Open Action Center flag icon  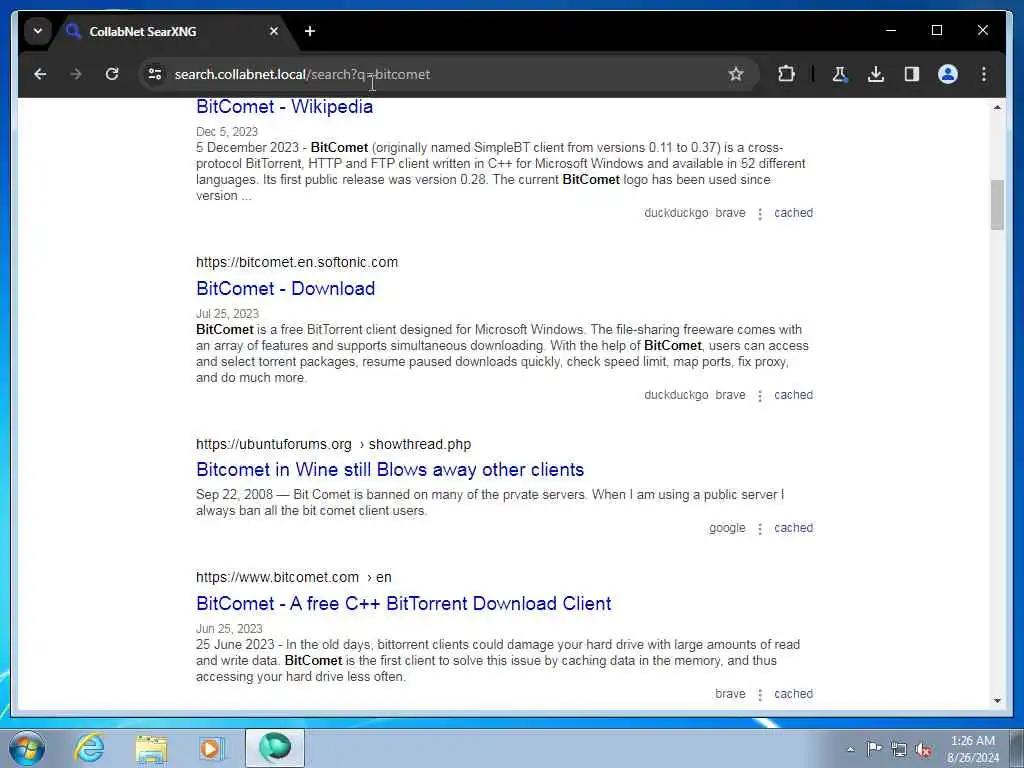pos(874,748)
